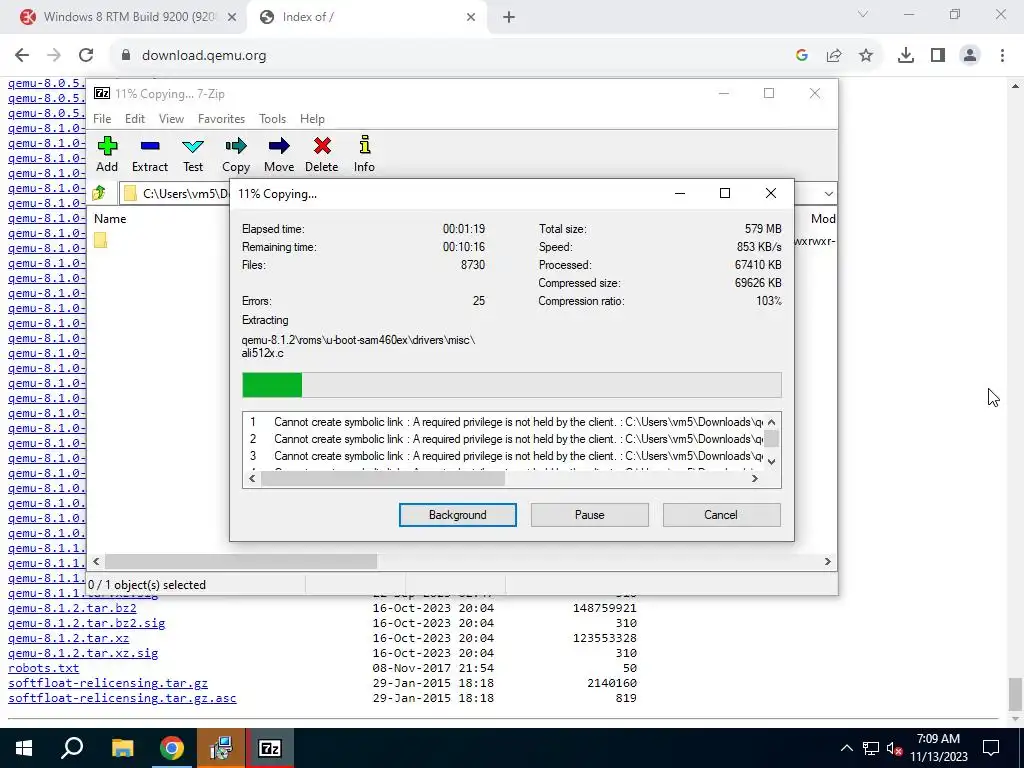Toggle Chrome side panel icon
This screenshot has width=1024, height=768.
[x=938, y=56]
